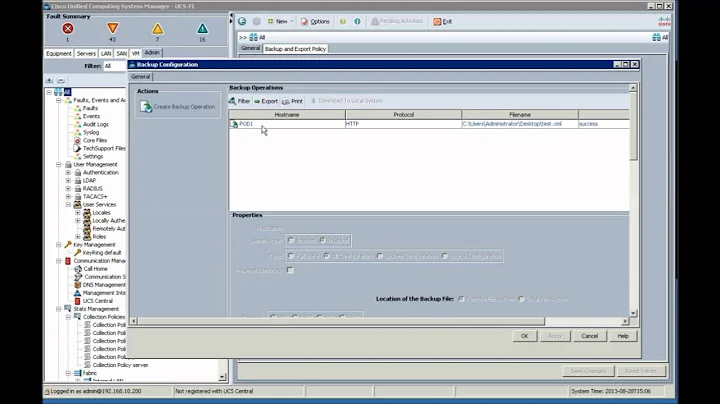Screen dimensions: 720x404
Task: Expand the Authentication tree node
Action: [68, 173]
